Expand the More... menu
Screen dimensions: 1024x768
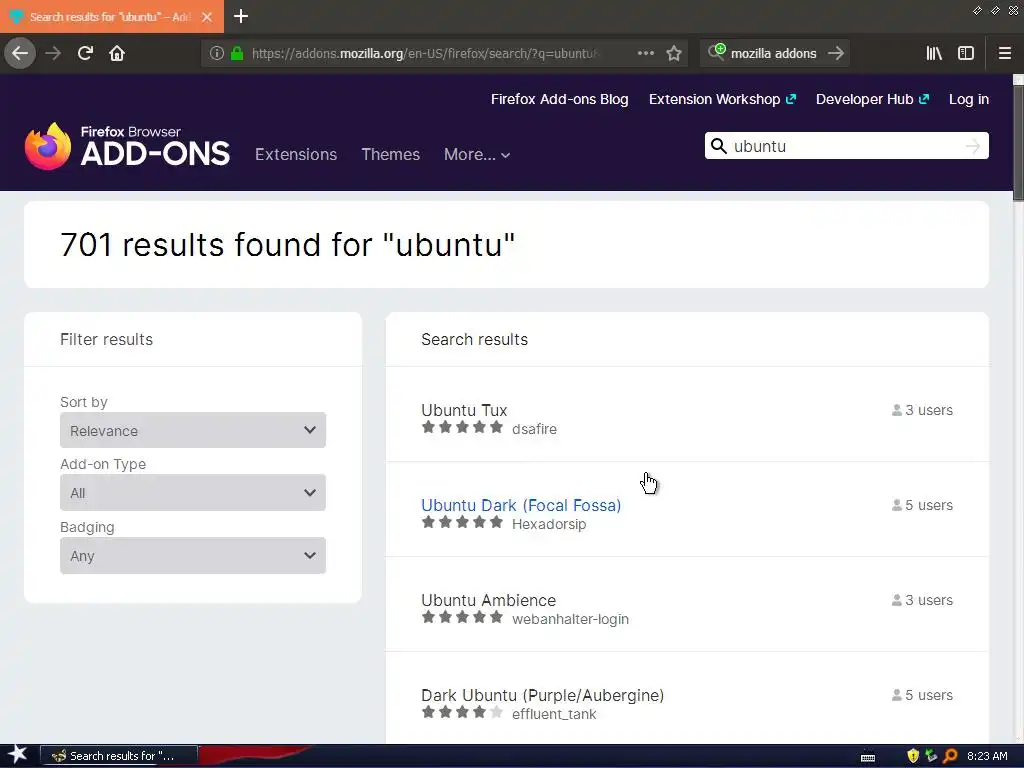(x=477, y=154)
